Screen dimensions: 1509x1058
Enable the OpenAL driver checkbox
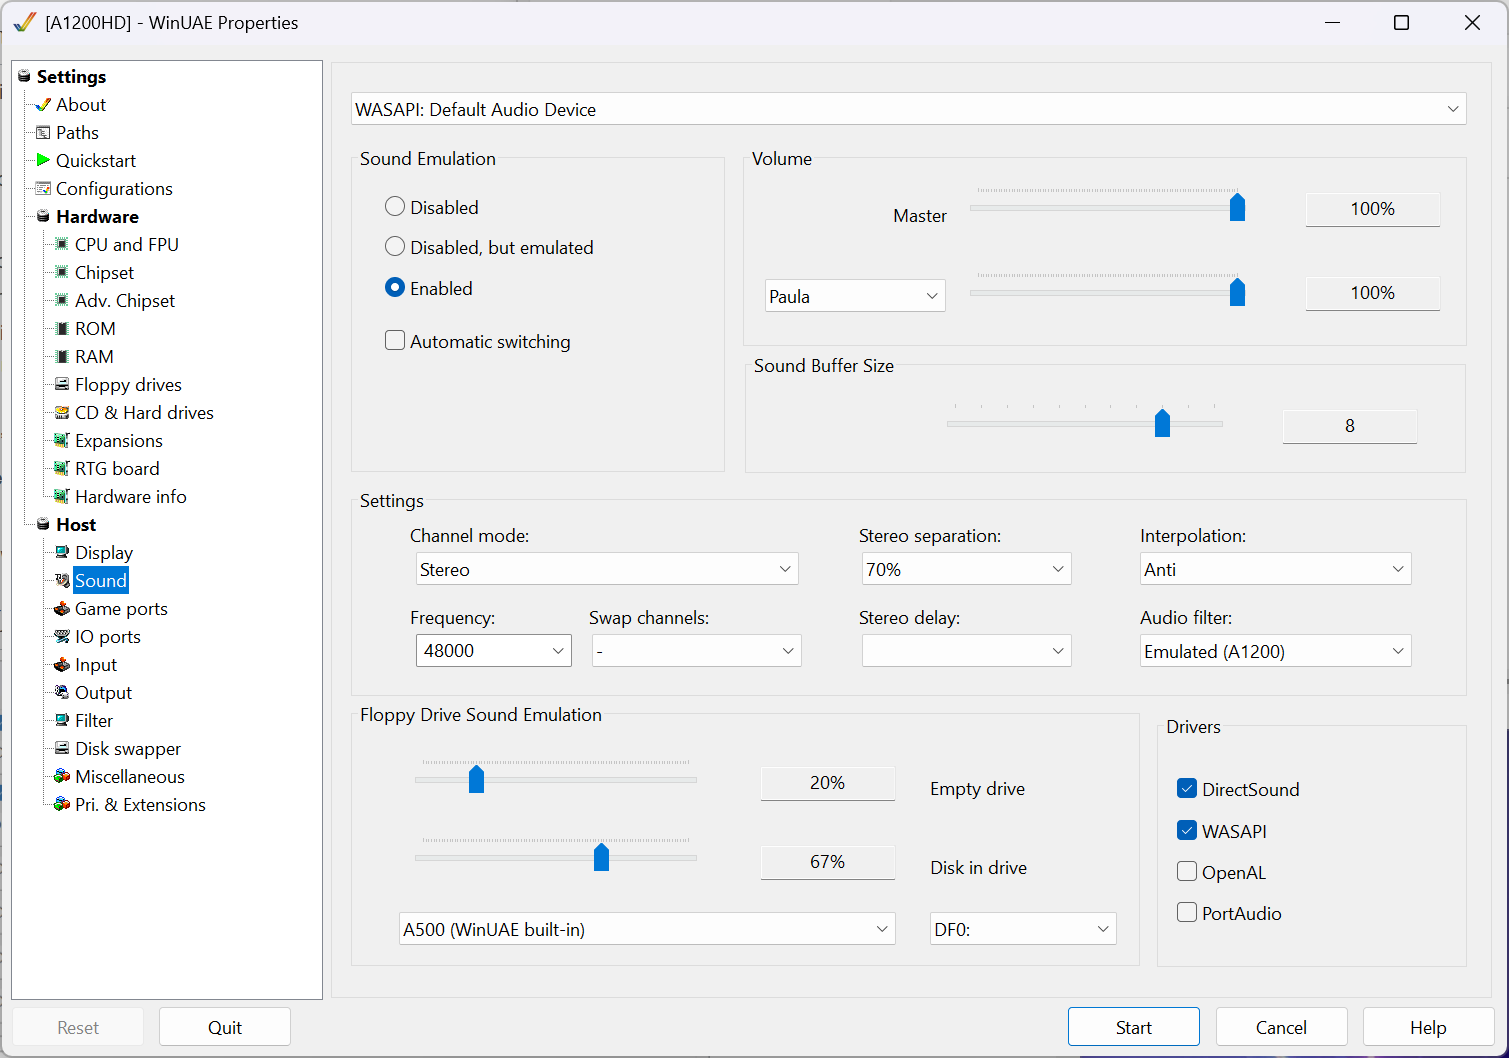pos(1187,872)
